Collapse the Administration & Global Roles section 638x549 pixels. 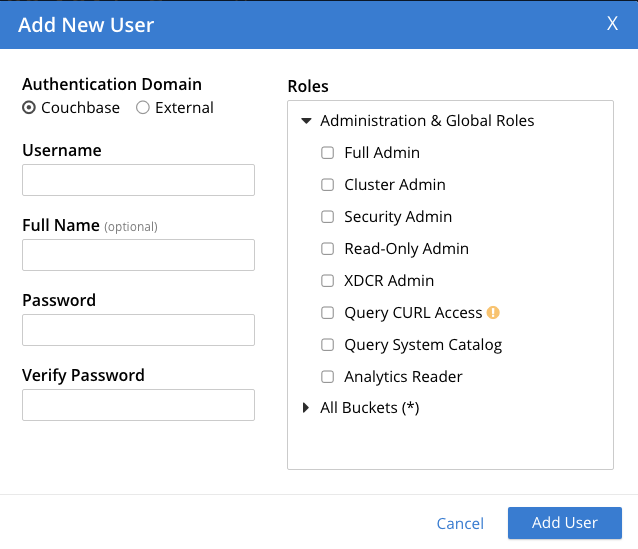(307, 121)
